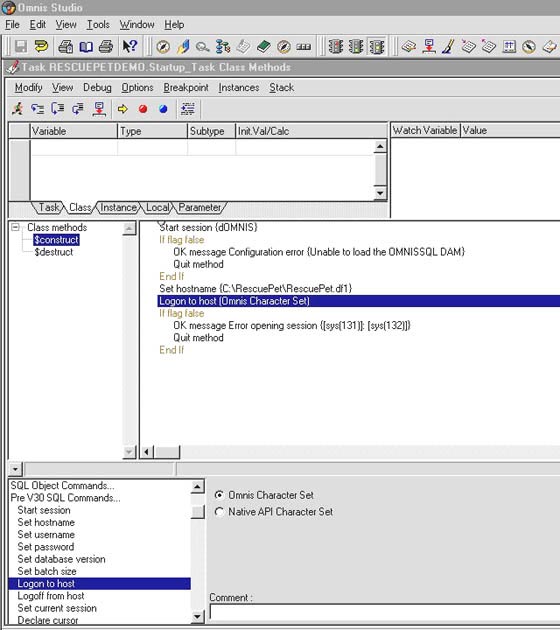Click the What's This help pointer icon

[130, 46]
